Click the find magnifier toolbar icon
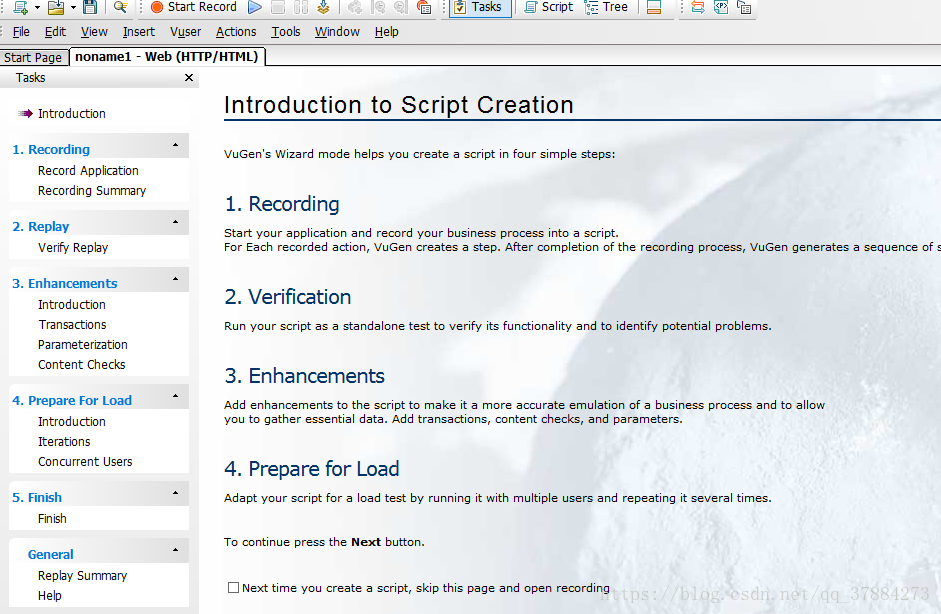 [x=120, y=7]
